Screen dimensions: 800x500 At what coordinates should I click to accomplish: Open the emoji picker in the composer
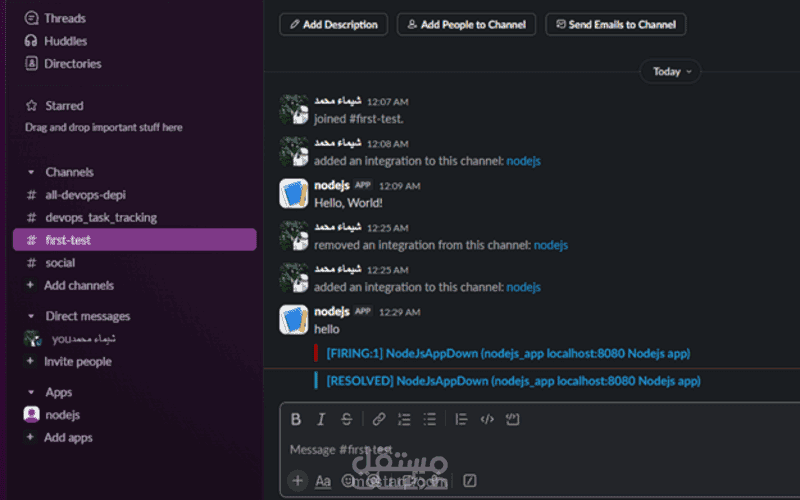(x=348, y=481)
